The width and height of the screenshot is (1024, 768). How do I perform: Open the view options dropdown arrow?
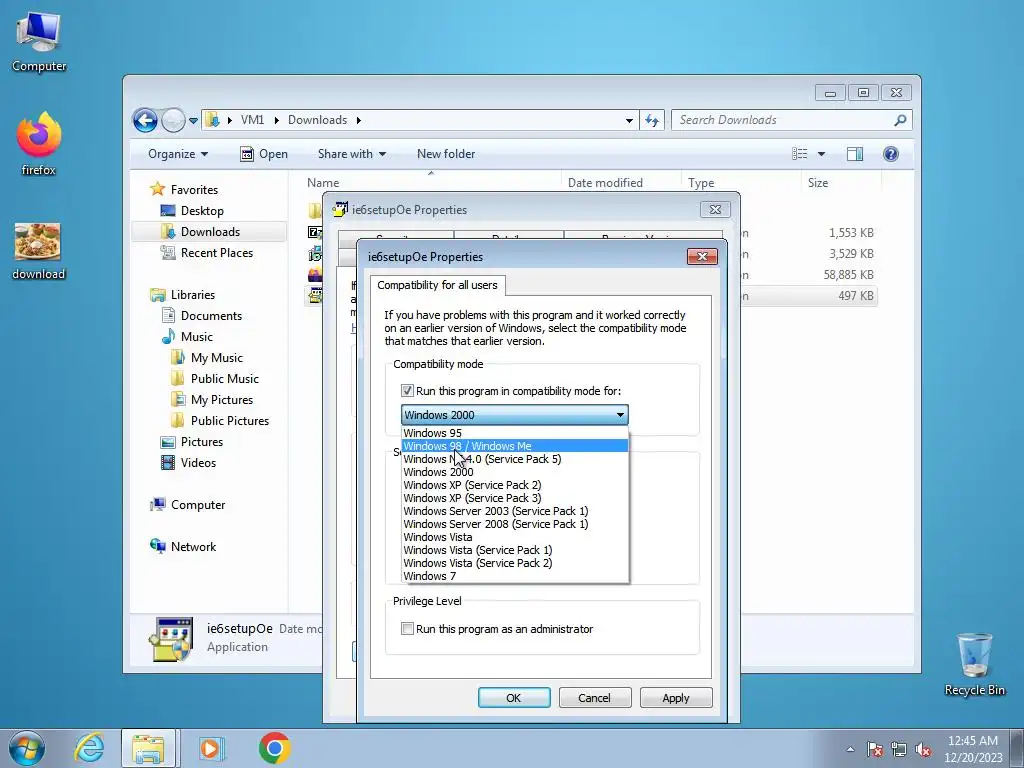(821, 154)
